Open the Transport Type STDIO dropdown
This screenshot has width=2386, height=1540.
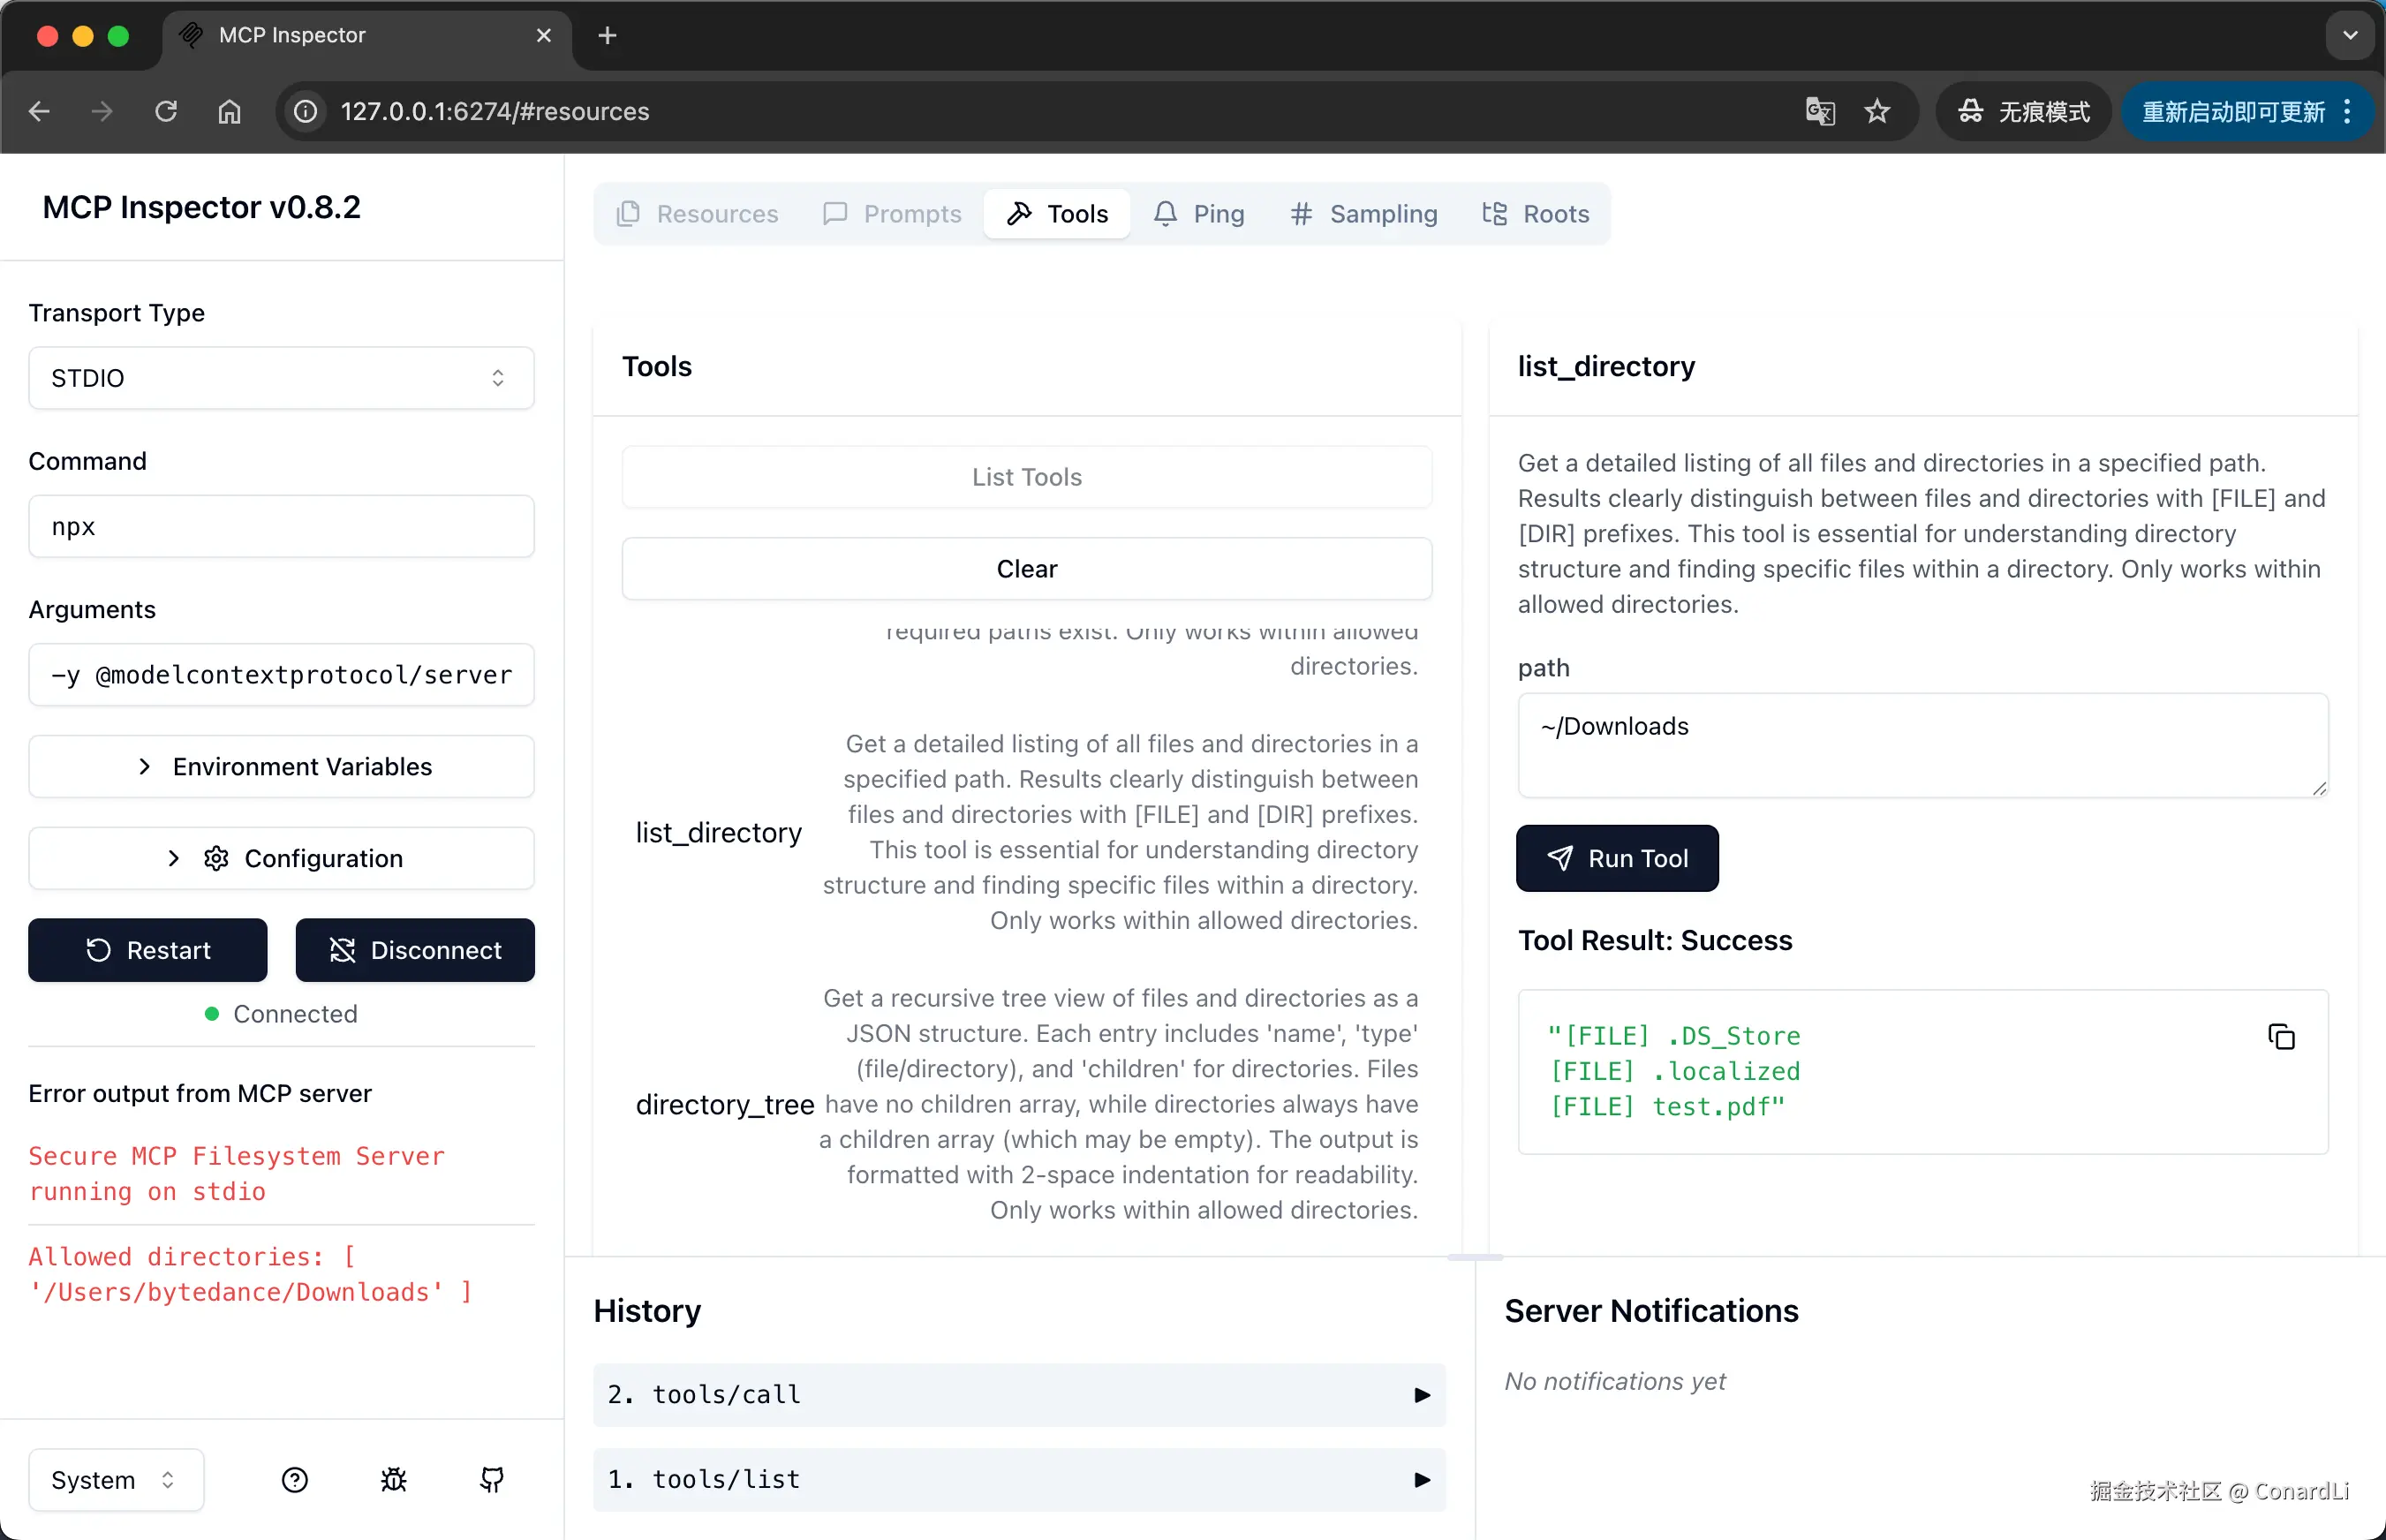281,378
